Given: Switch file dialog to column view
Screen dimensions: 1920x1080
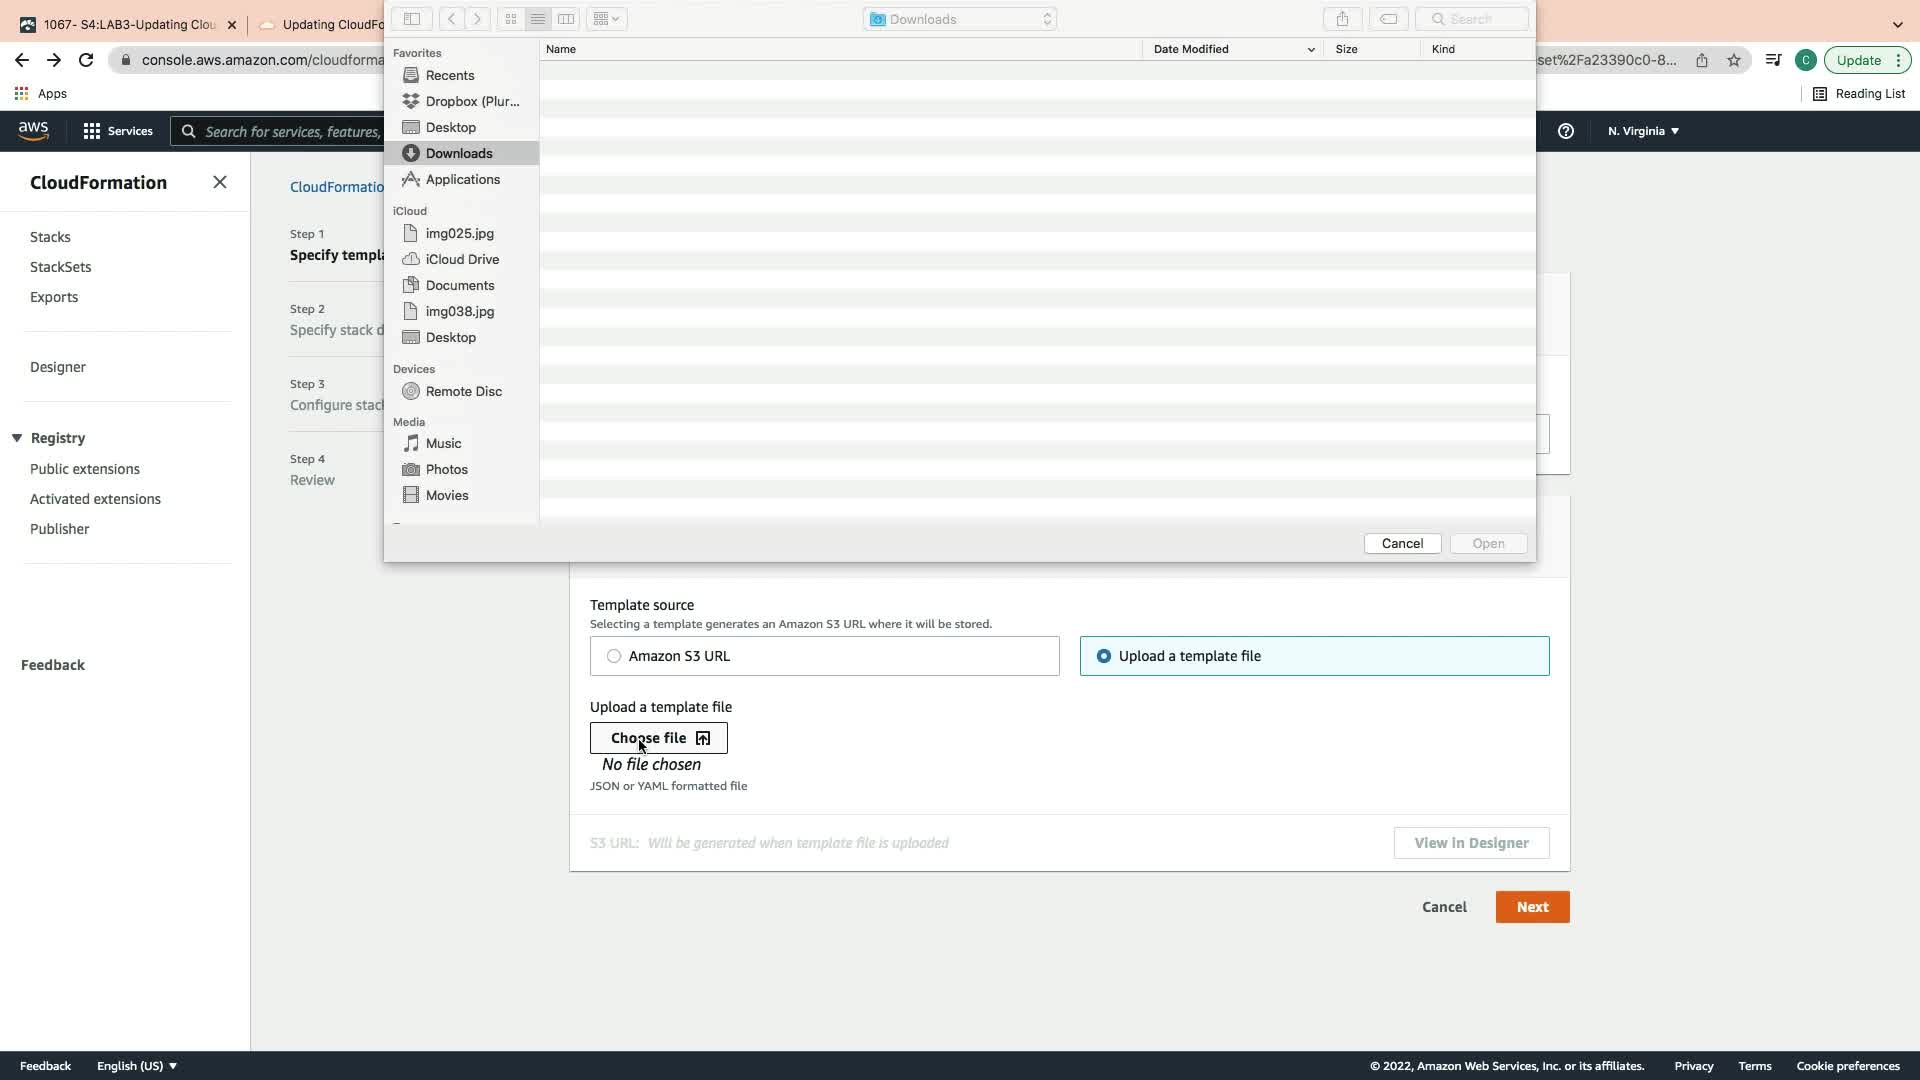Looking at the screenshot, I should 566,19.
